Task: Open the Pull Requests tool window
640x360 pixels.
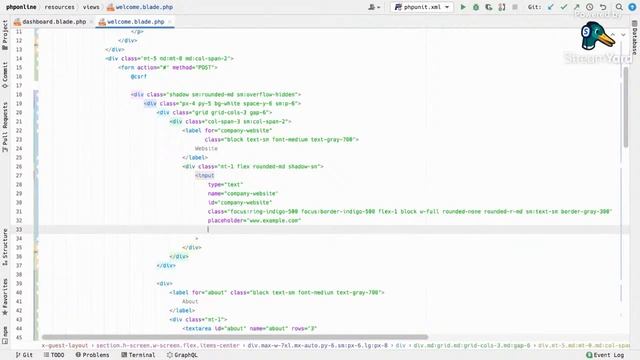Action: pyautogui.click(x=5, y=127)
